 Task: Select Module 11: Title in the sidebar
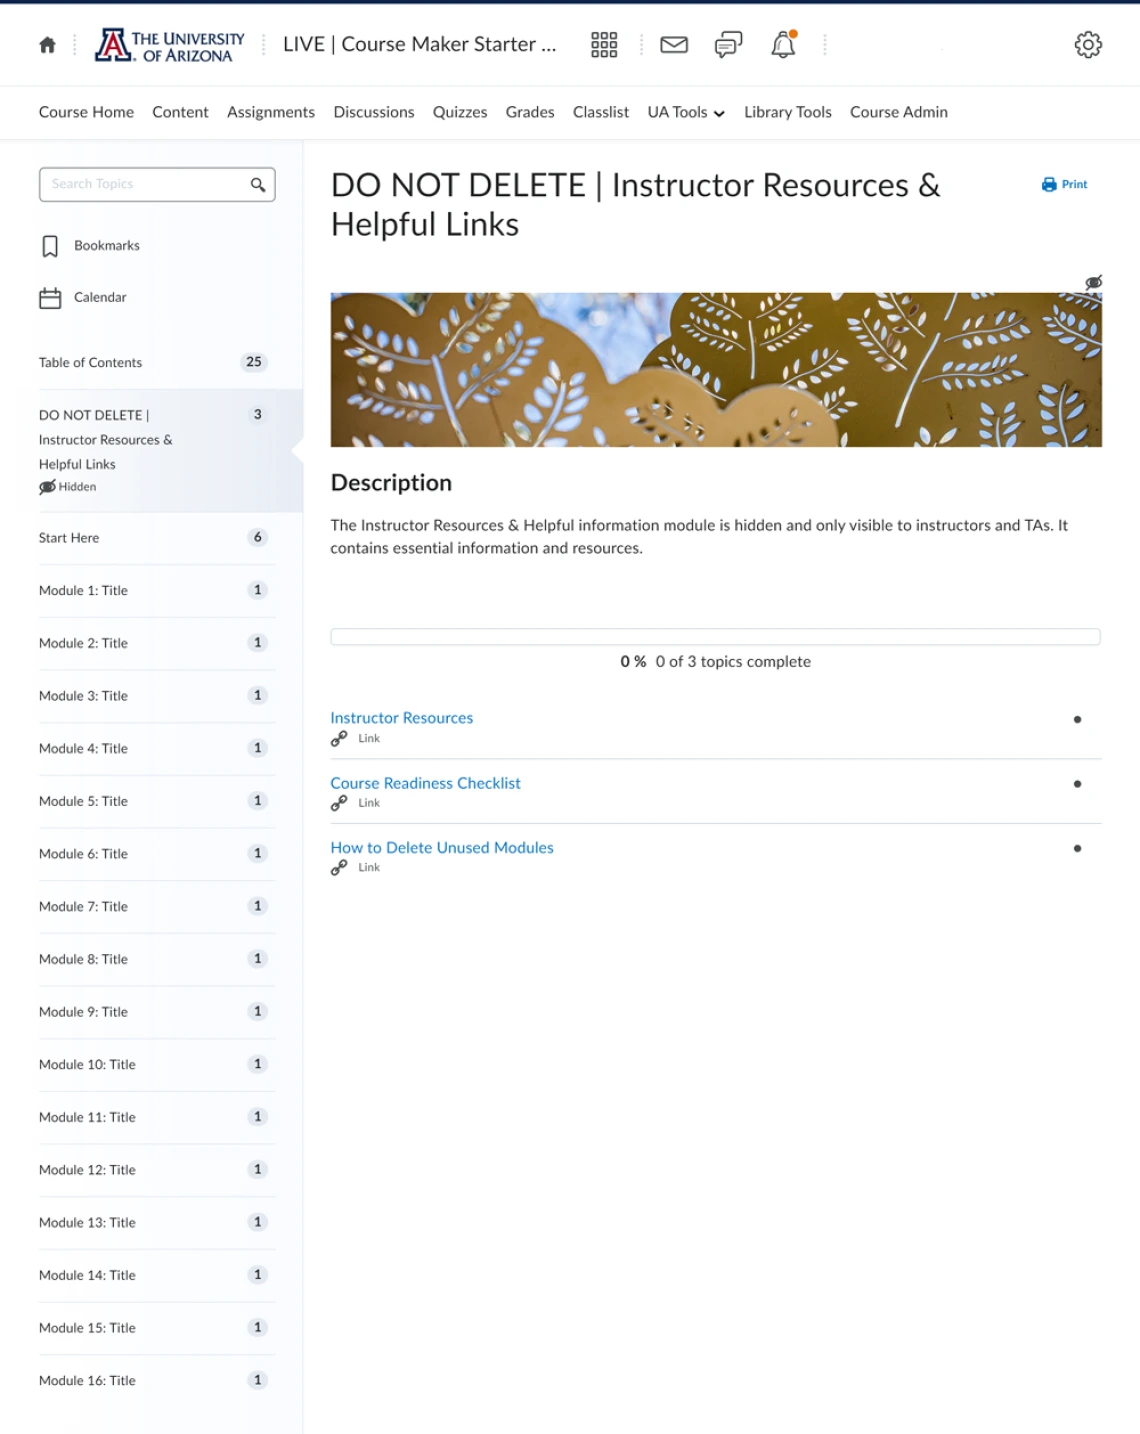[157, 1118]
